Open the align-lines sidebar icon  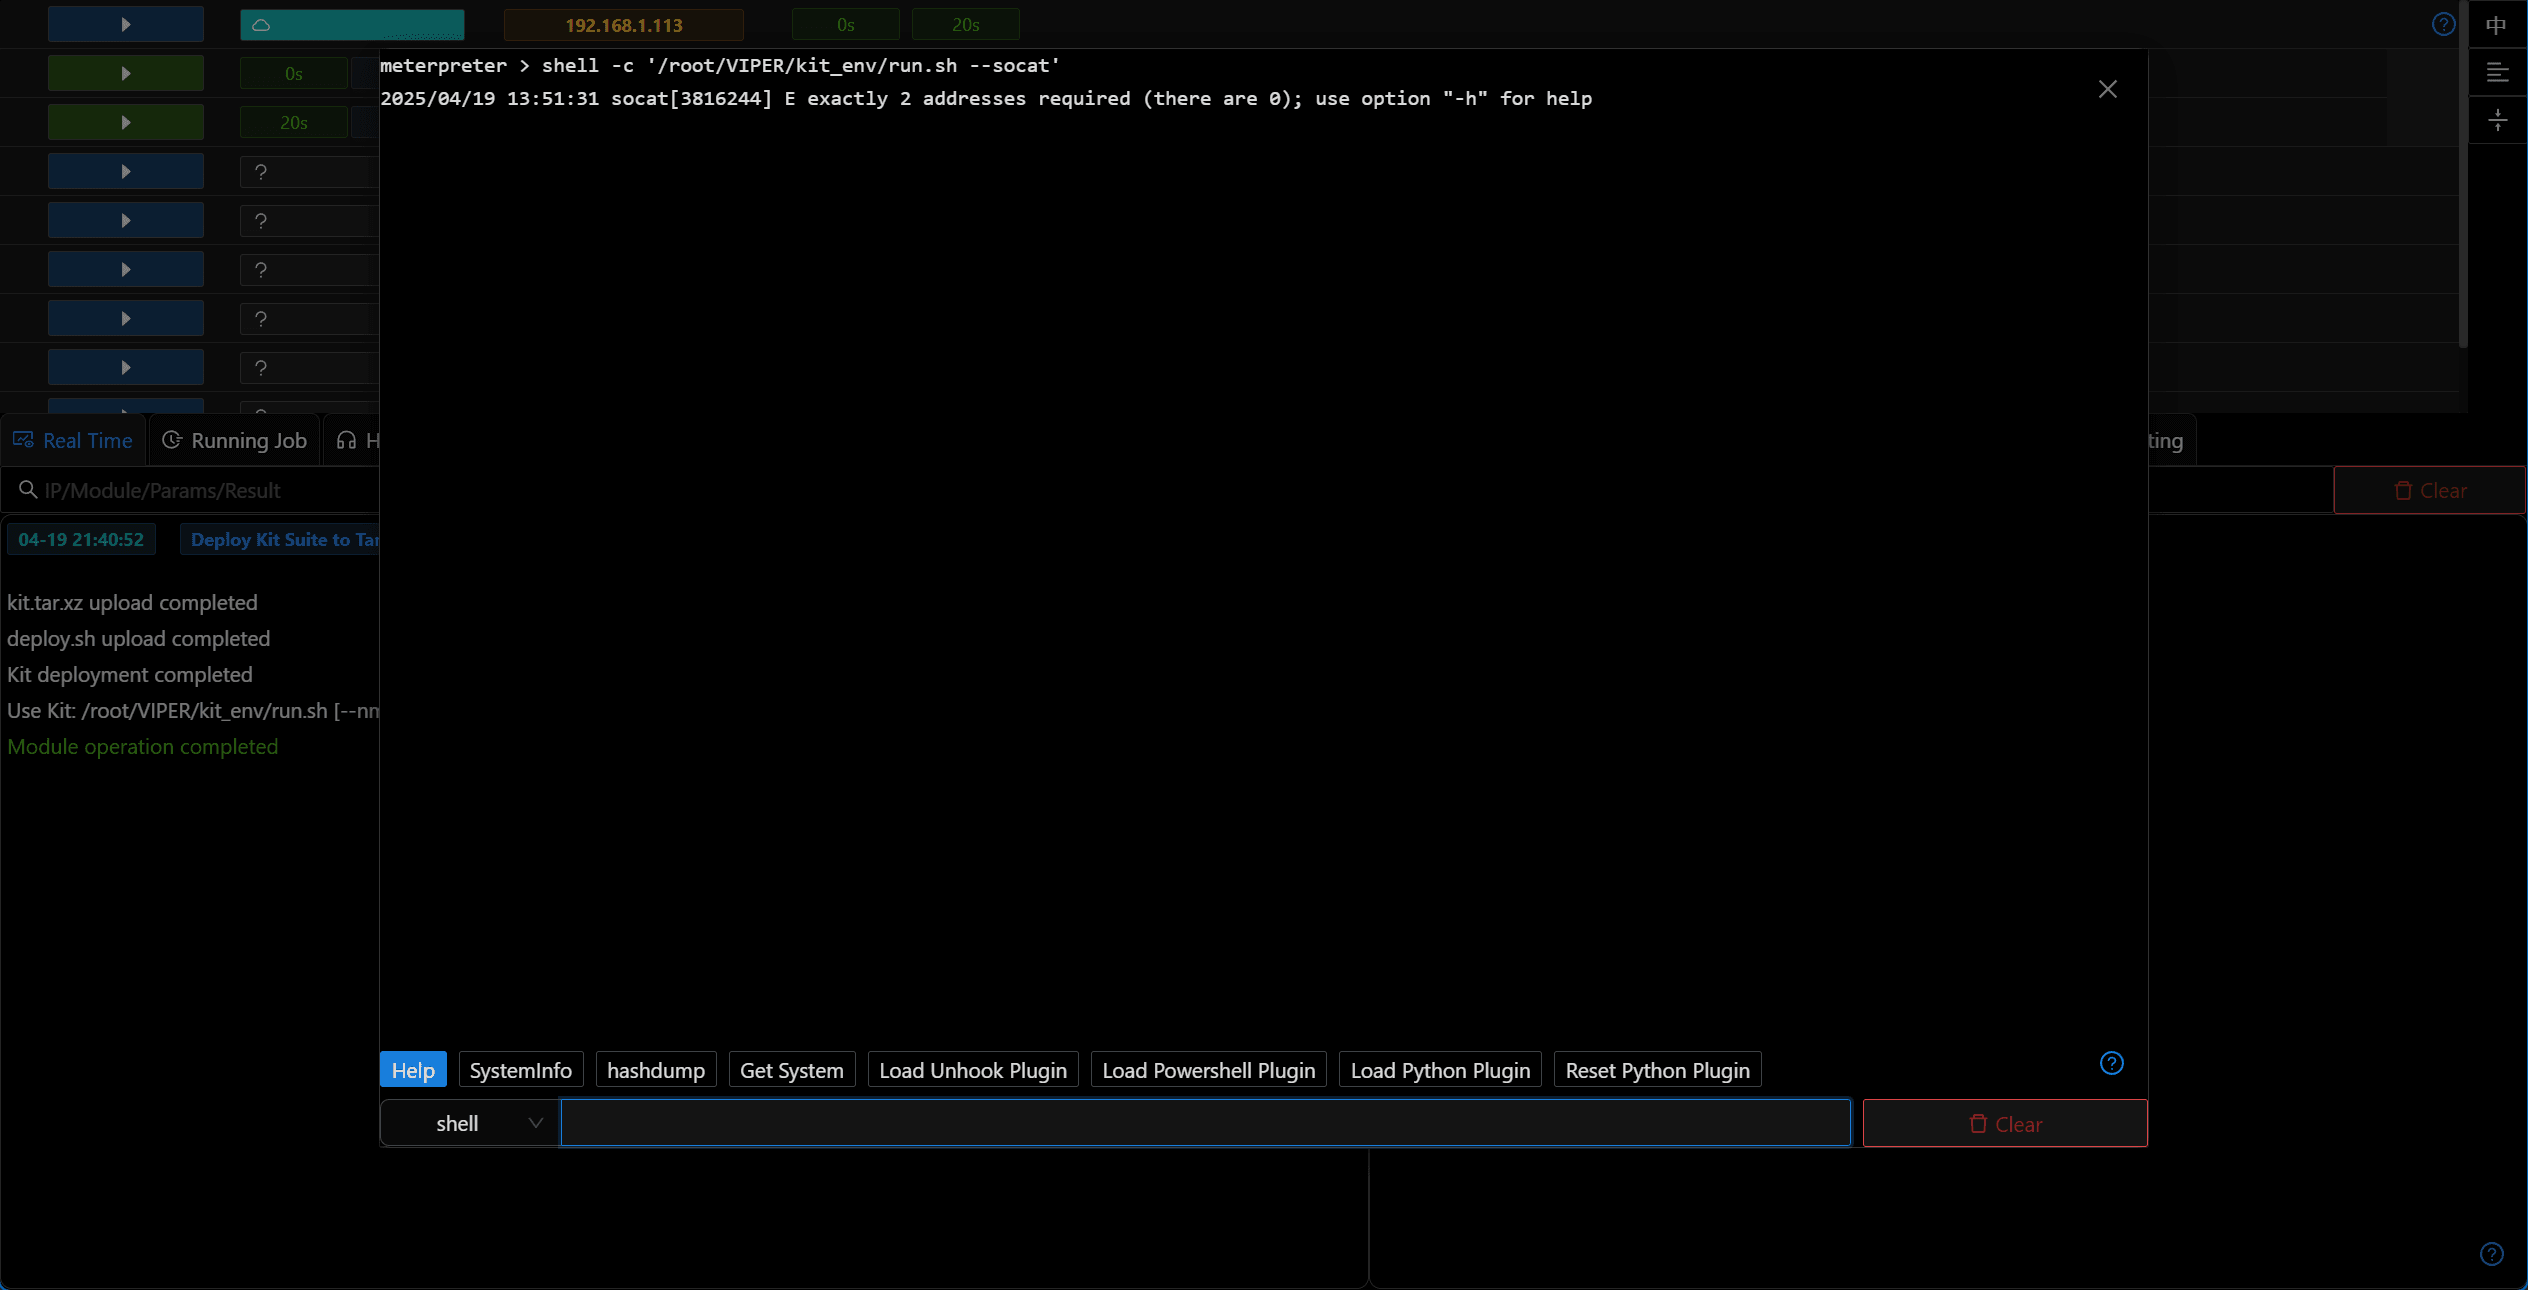[2497, 72]
